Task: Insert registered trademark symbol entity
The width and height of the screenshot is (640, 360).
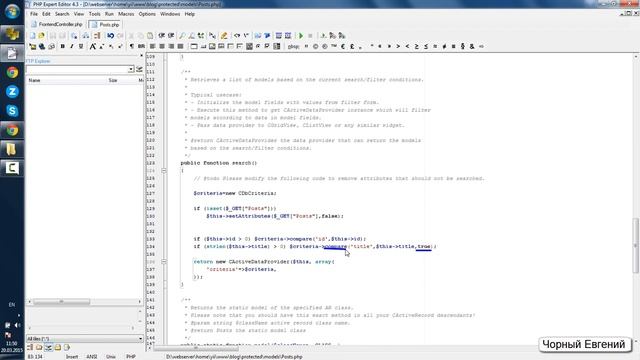Action: (x=324, y=47)
